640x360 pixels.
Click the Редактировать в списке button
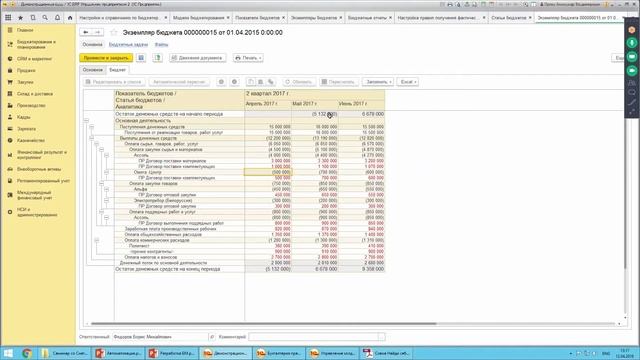(113, 82)
